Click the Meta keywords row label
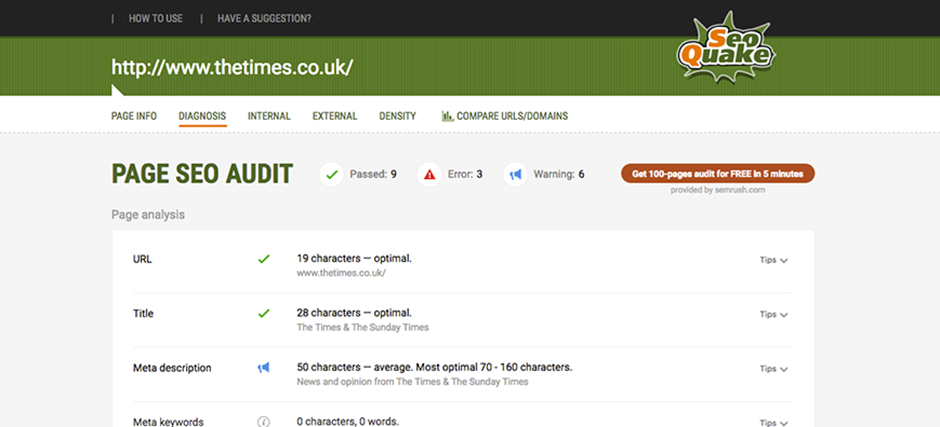 pyautogui.click(x=168, y=422)
